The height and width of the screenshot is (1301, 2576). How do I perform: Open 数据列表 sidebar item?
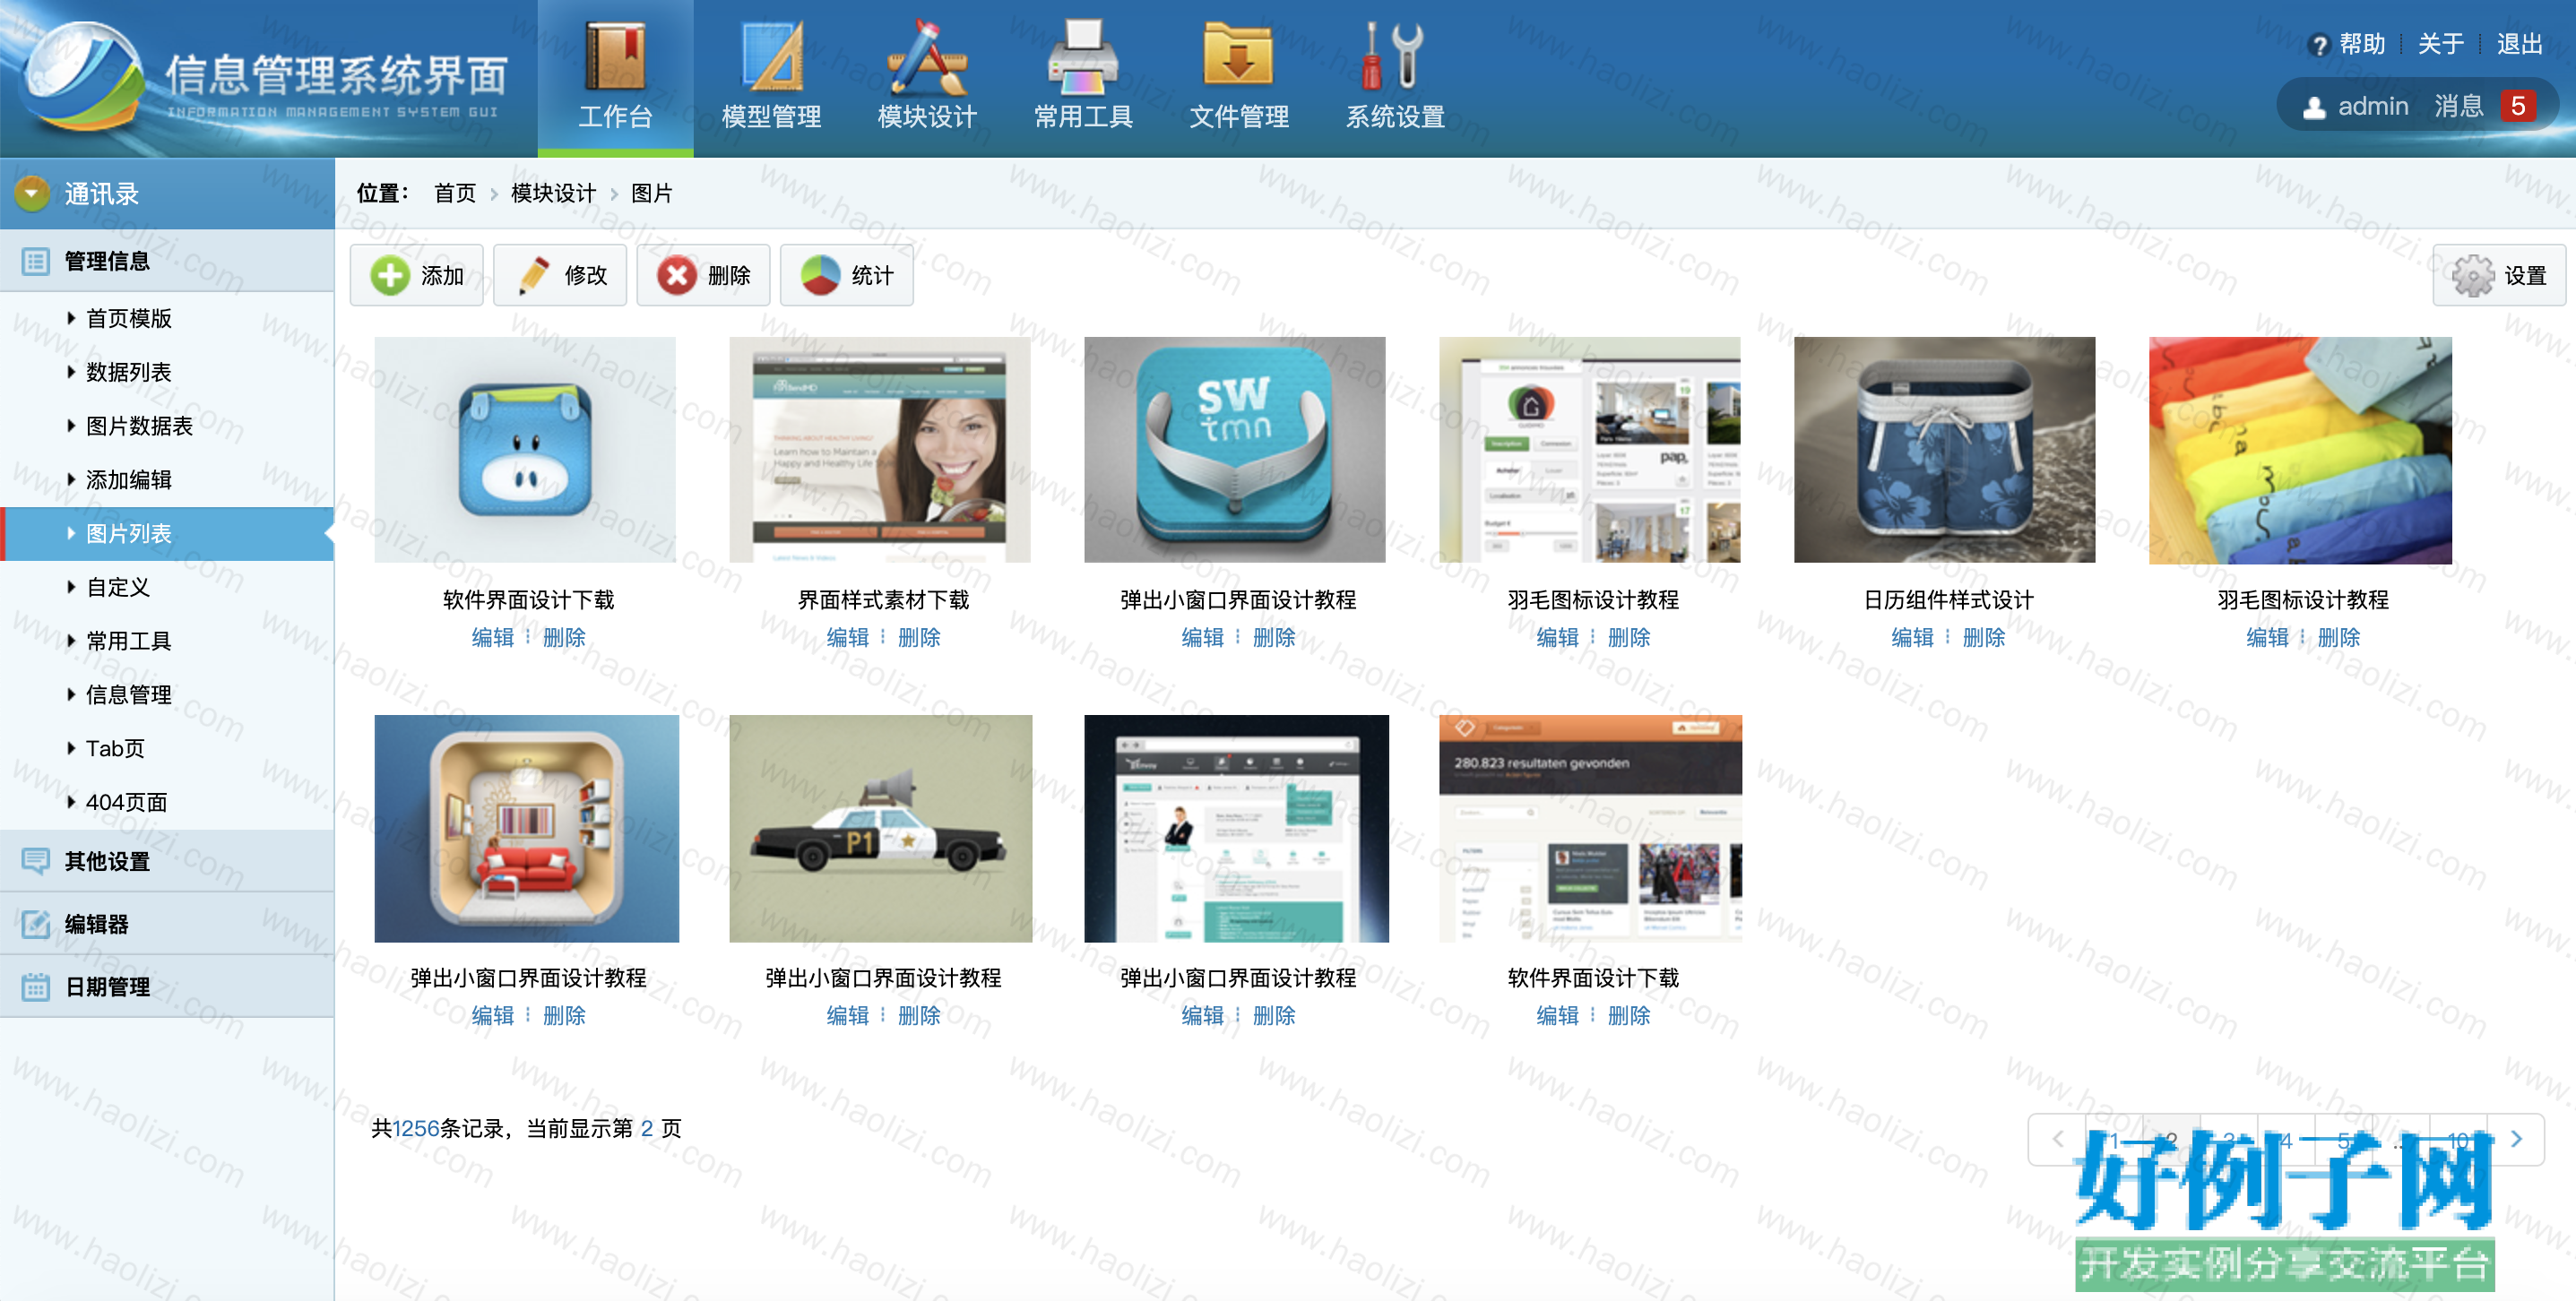pyautogui.click(x=129, y=372)
